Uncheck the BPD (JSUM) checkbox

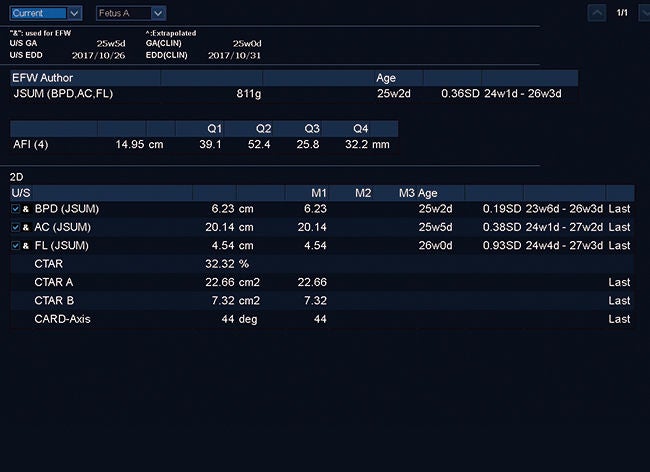(15, 209)
